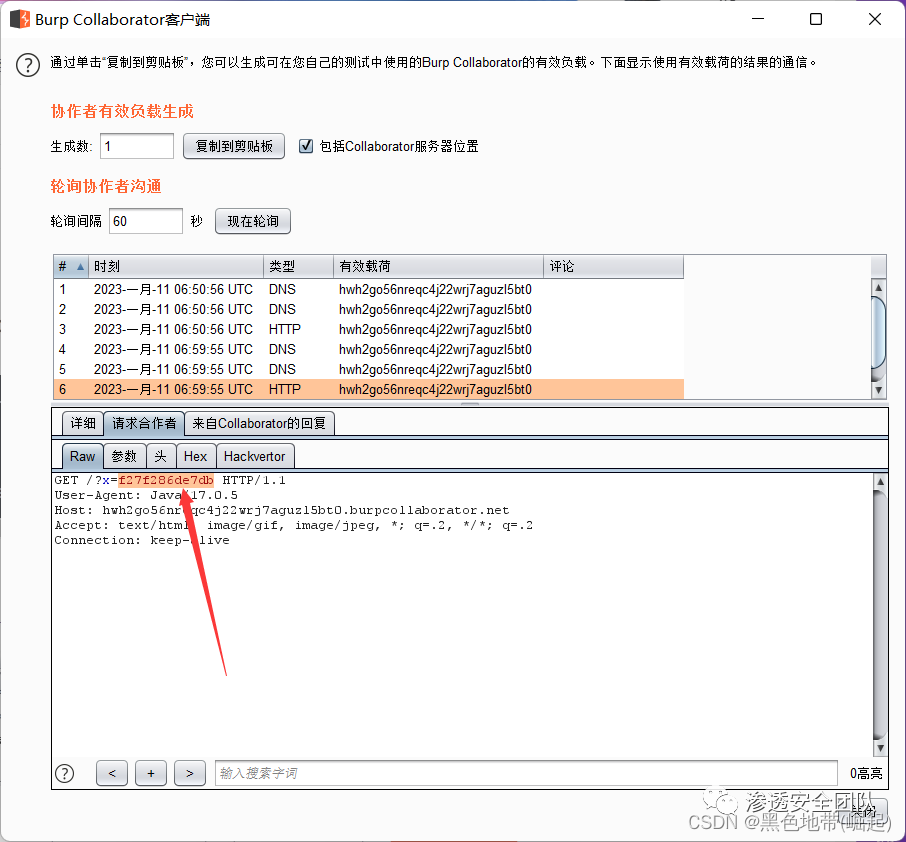Select interaction row 5 DNS entry

369,369
